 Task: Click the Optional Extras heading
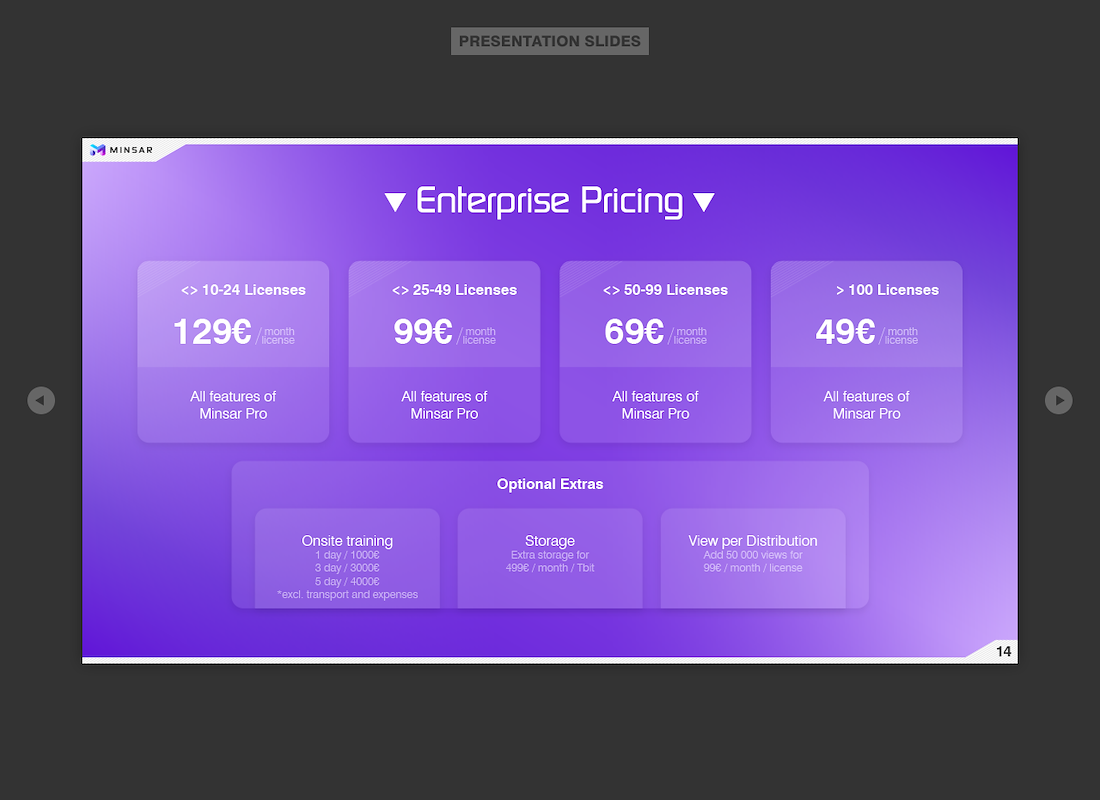click(550, 484)
